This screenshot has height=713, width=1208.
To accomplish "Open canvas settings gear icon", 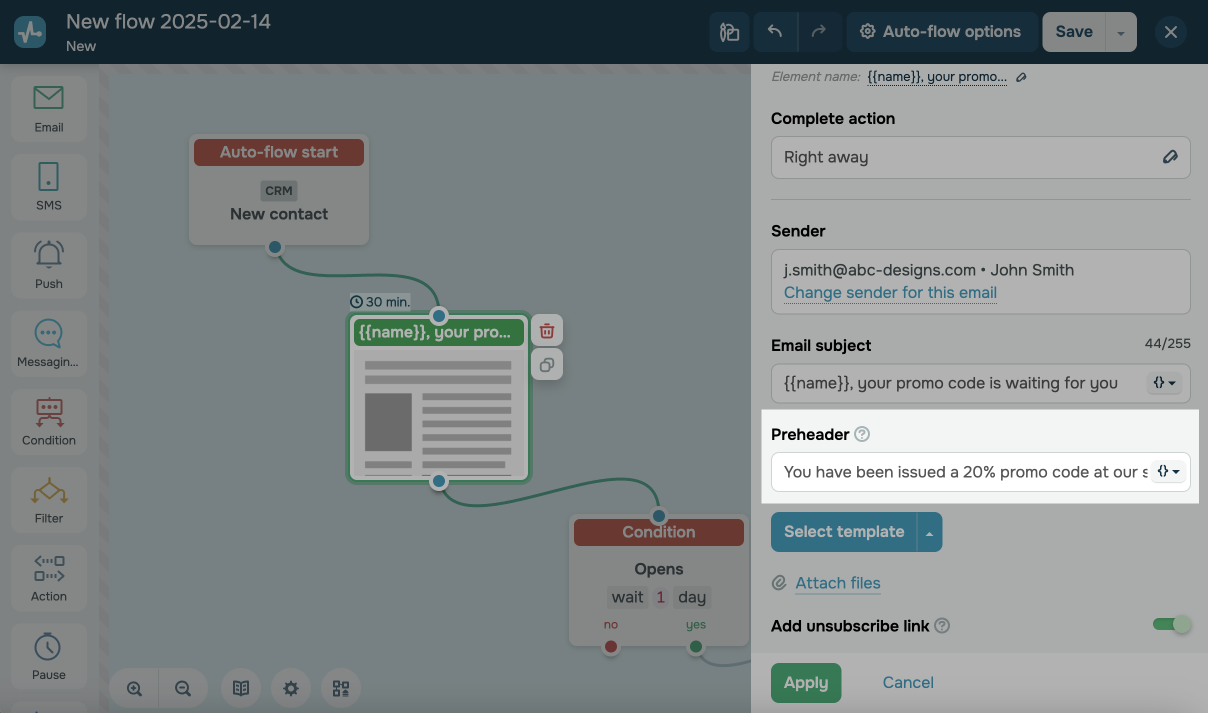I will coord(291,688).
